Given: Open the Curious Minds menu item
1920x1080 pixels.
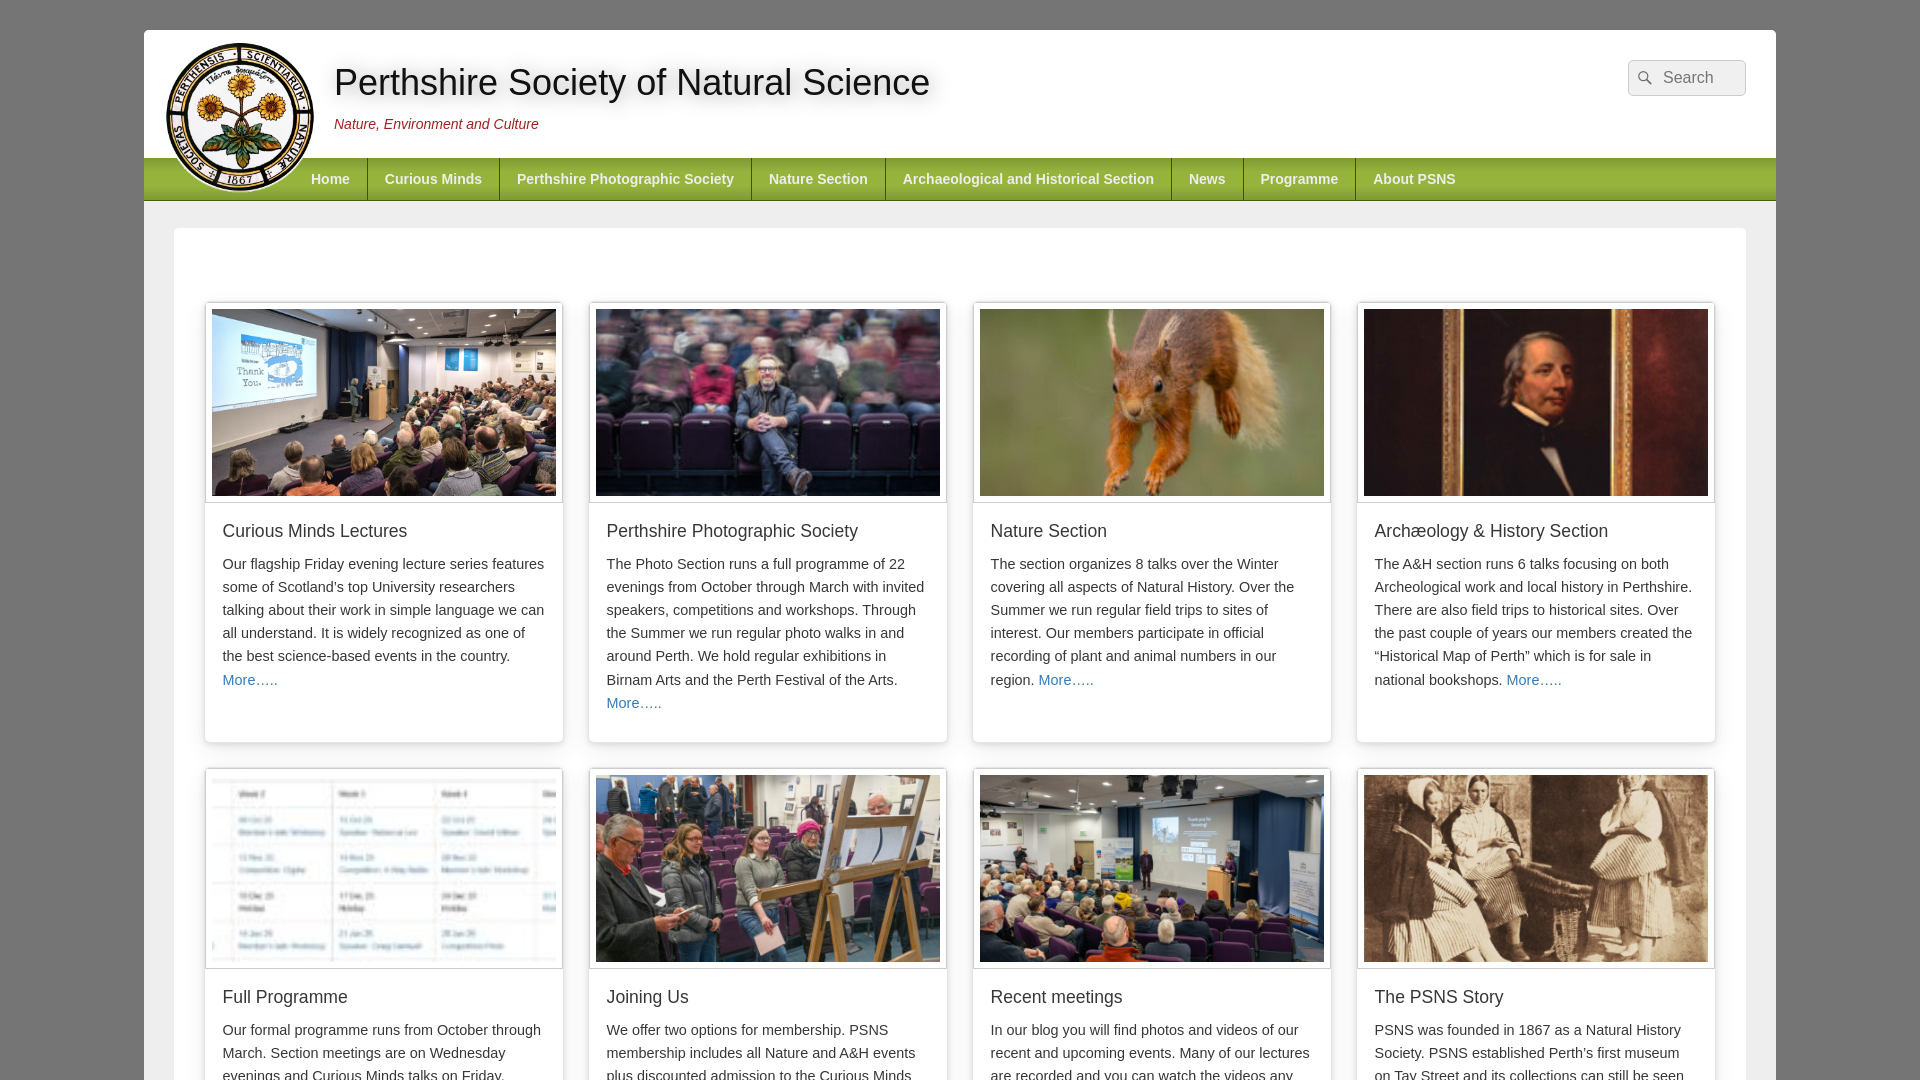Looking at the screenshot, I should (433, 179).
